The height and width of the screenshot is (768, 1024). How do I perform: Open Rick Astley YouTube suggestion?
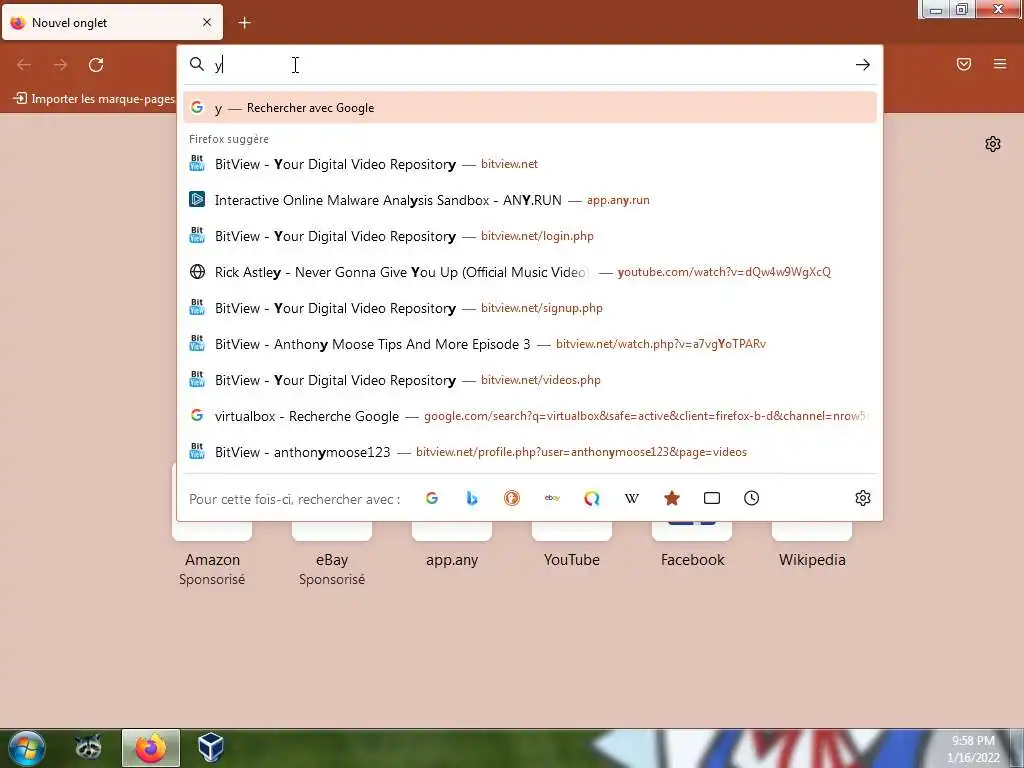click(530, 272)
